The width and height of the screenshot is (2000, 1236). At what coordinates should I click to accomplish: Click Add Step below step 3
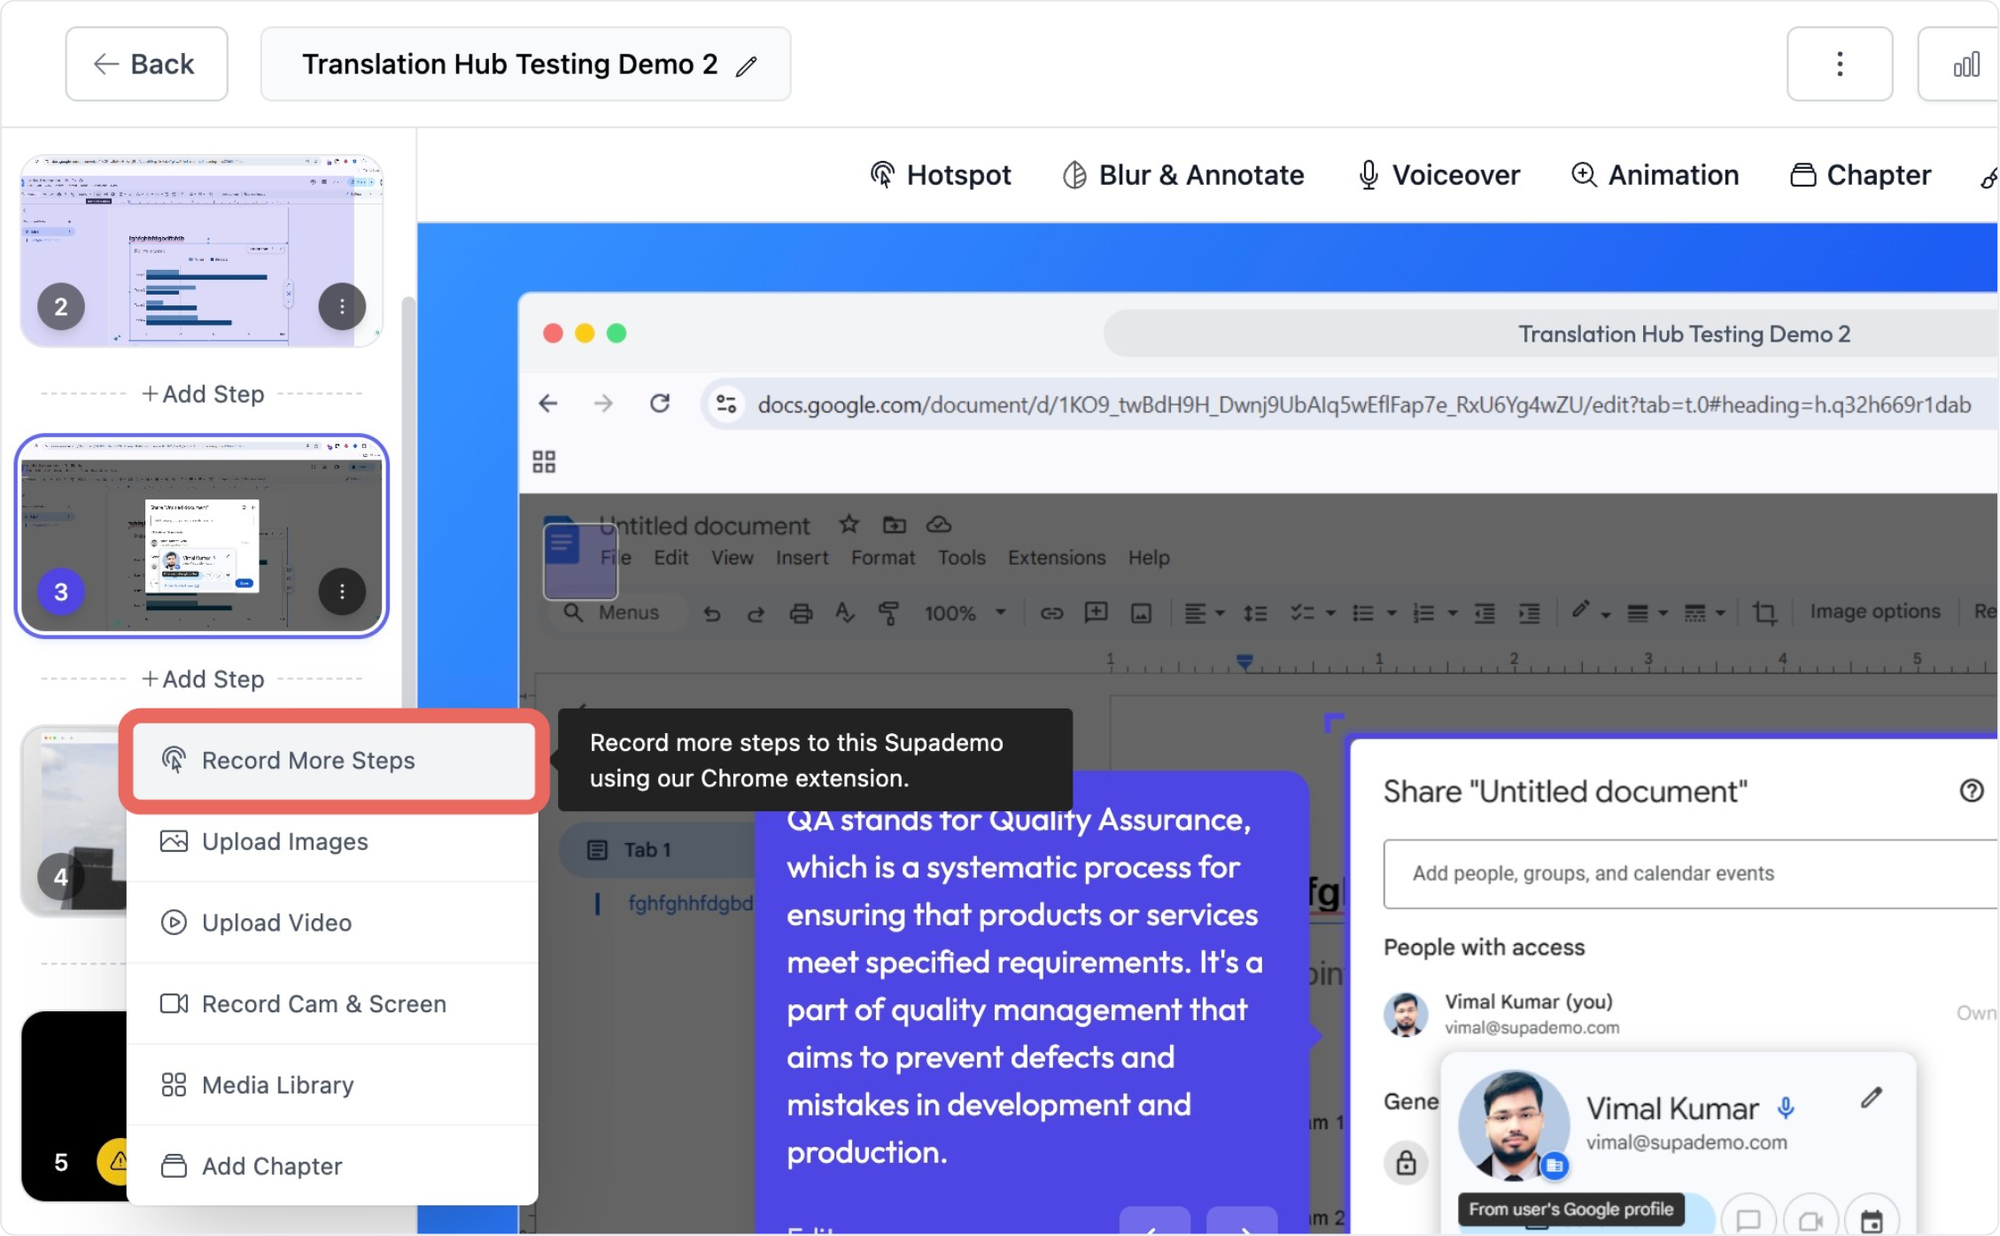pyautogui.click(x=203, y=679)
